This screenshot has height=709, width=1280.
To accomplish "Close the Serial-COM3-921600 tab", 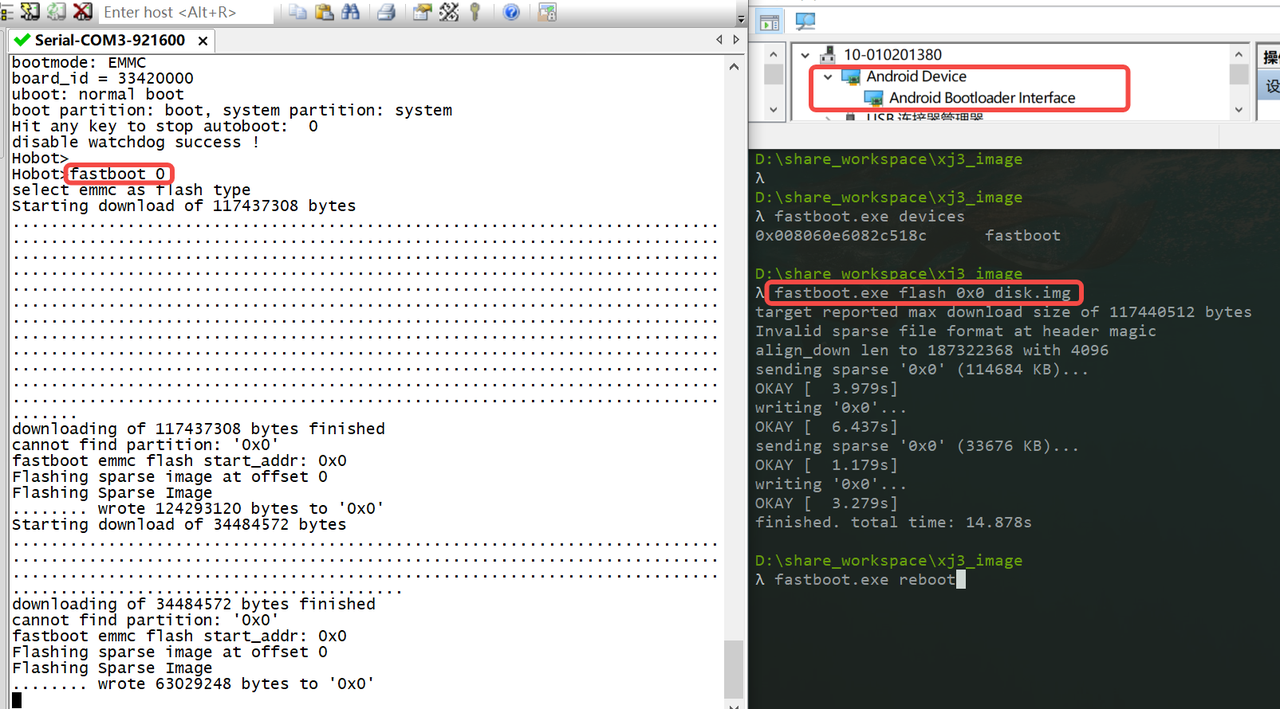I will (x=202, y=40).
